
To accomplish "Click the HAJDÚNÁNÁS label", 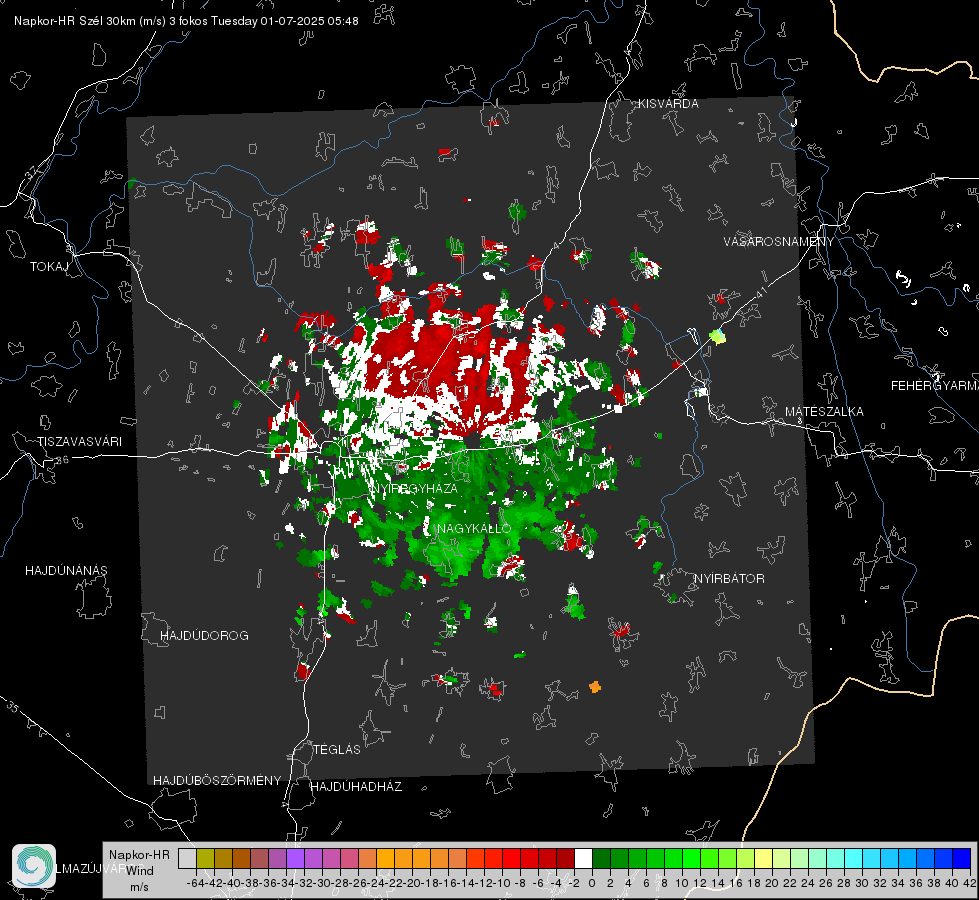I will click(x=66, y=571).
